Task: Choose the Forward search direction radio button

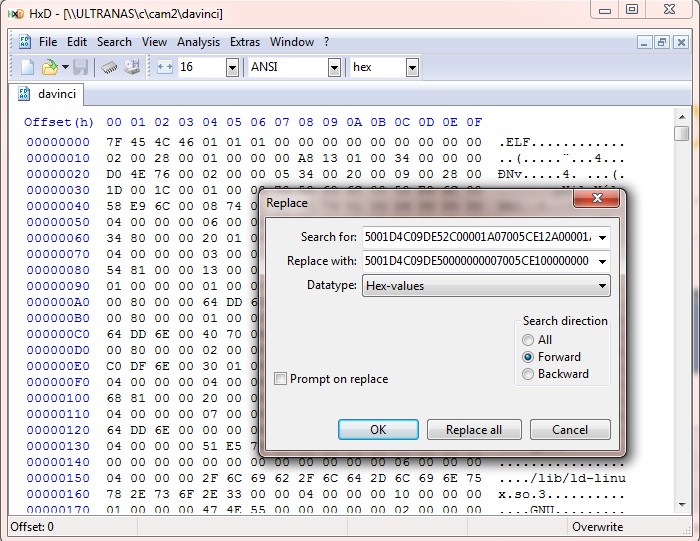Action: 528,357
